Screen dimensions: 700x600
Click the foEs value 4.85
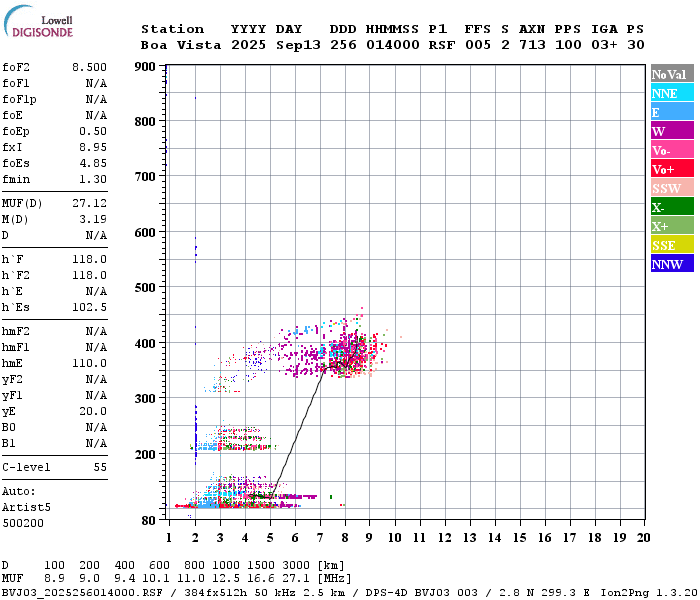[93, 163]
